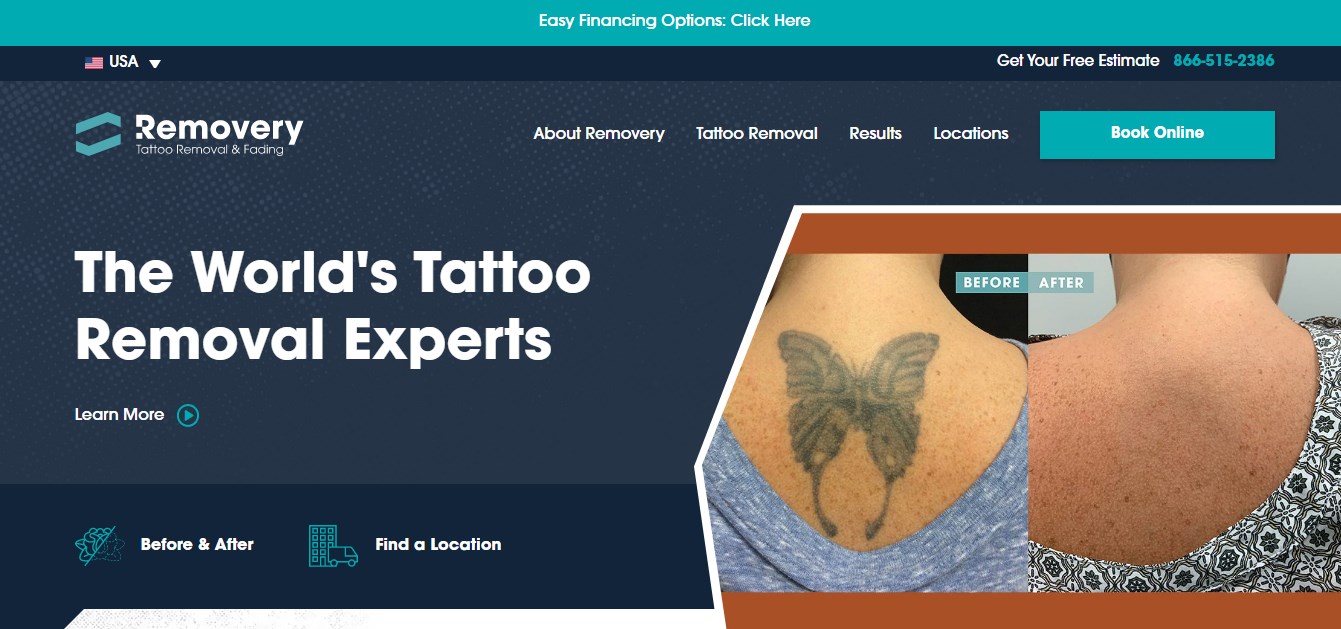Click the Get Your Free Estimate text

point(1078,61)
